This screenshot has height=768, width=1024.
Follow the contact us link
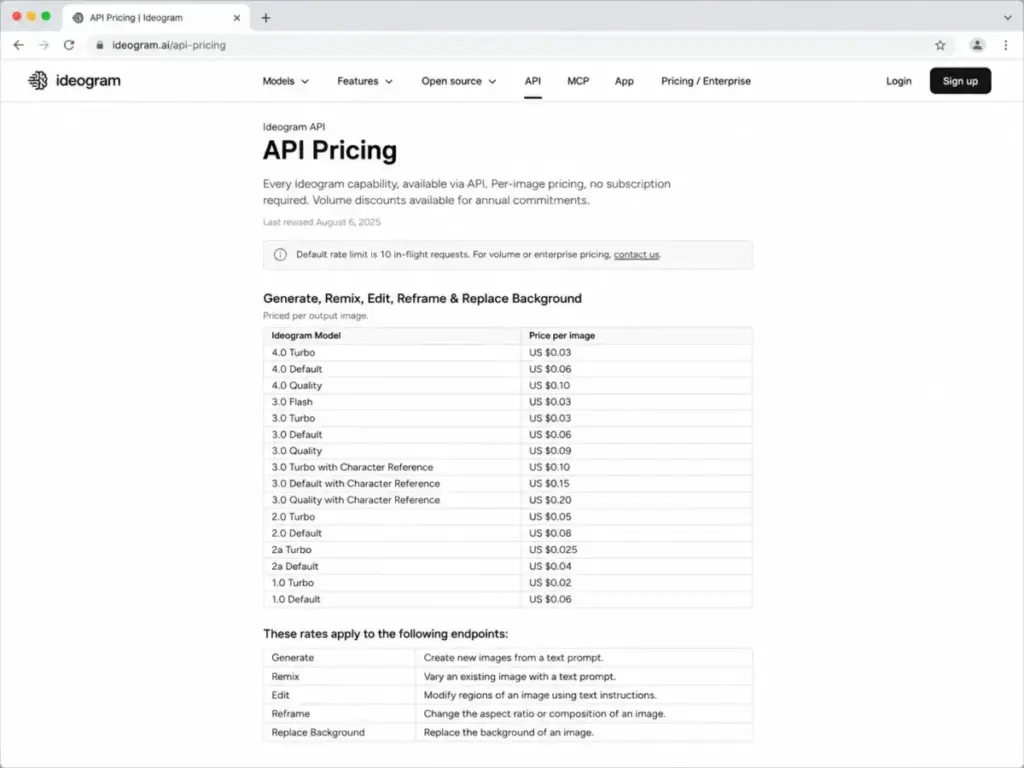636,255
